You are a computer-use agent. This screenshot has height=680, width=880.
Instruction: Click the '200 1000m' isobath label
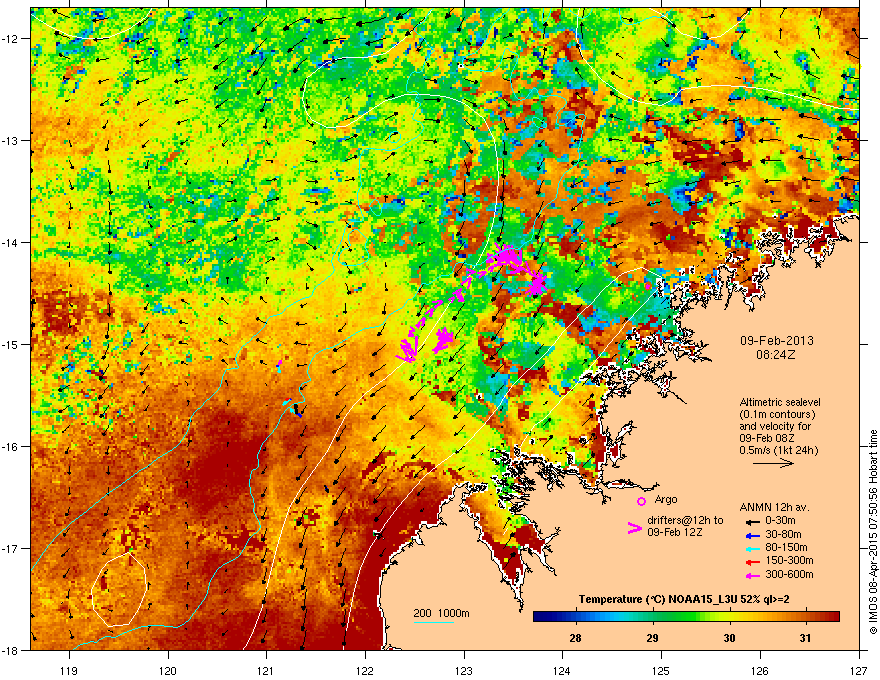[441, 613]
